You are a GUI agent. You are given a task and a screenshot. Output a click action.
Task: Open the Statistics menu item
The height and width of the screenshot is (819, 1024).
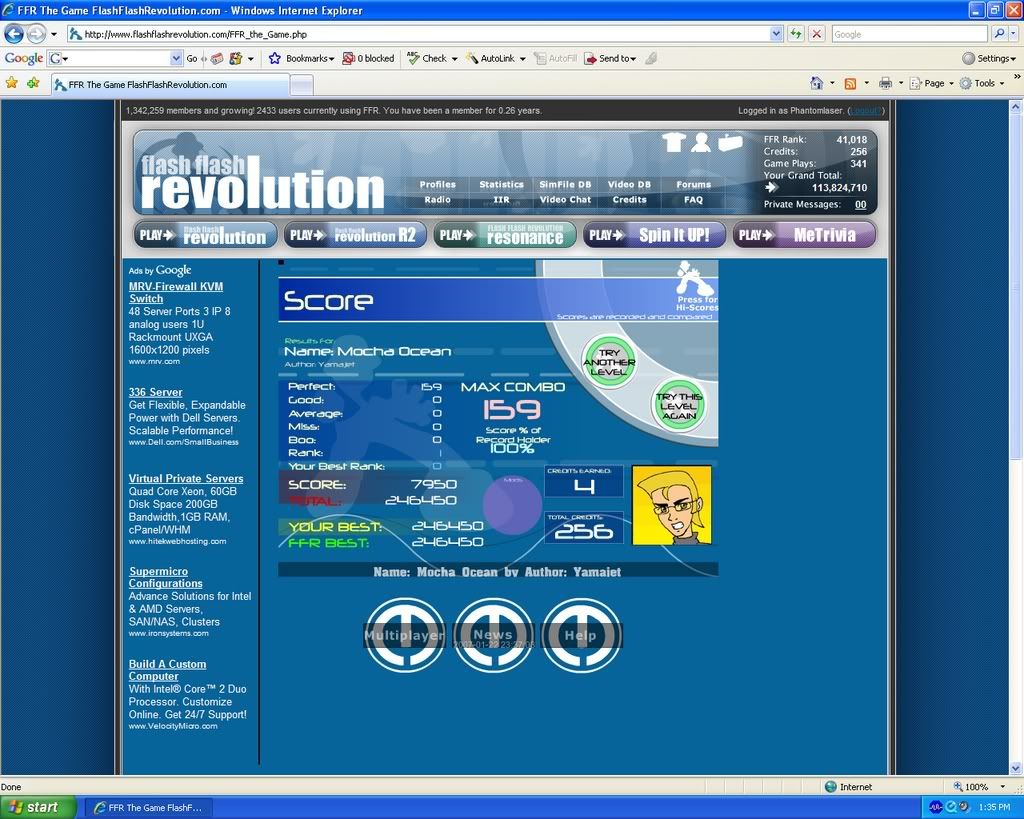pyautogui.click(x=501, y=184)
